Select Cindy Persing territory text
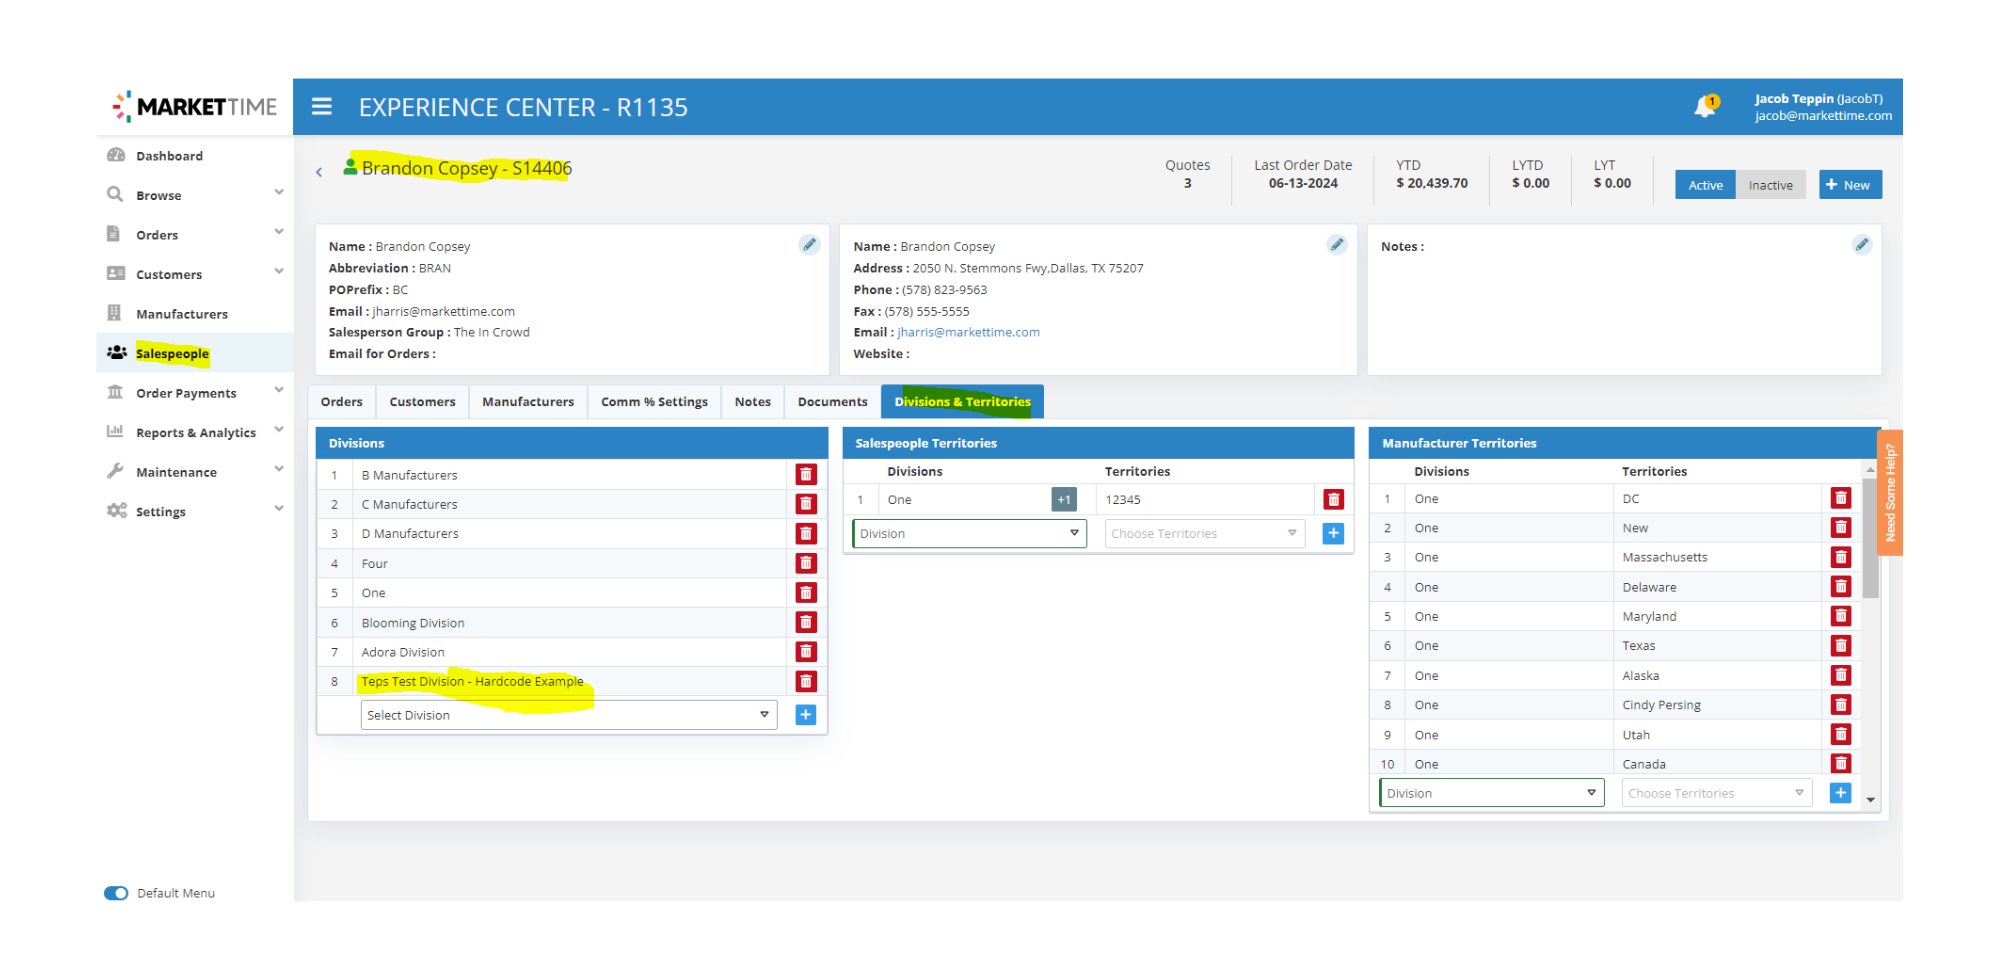This screenshot has height=980, width=2000. point(1661,705)
